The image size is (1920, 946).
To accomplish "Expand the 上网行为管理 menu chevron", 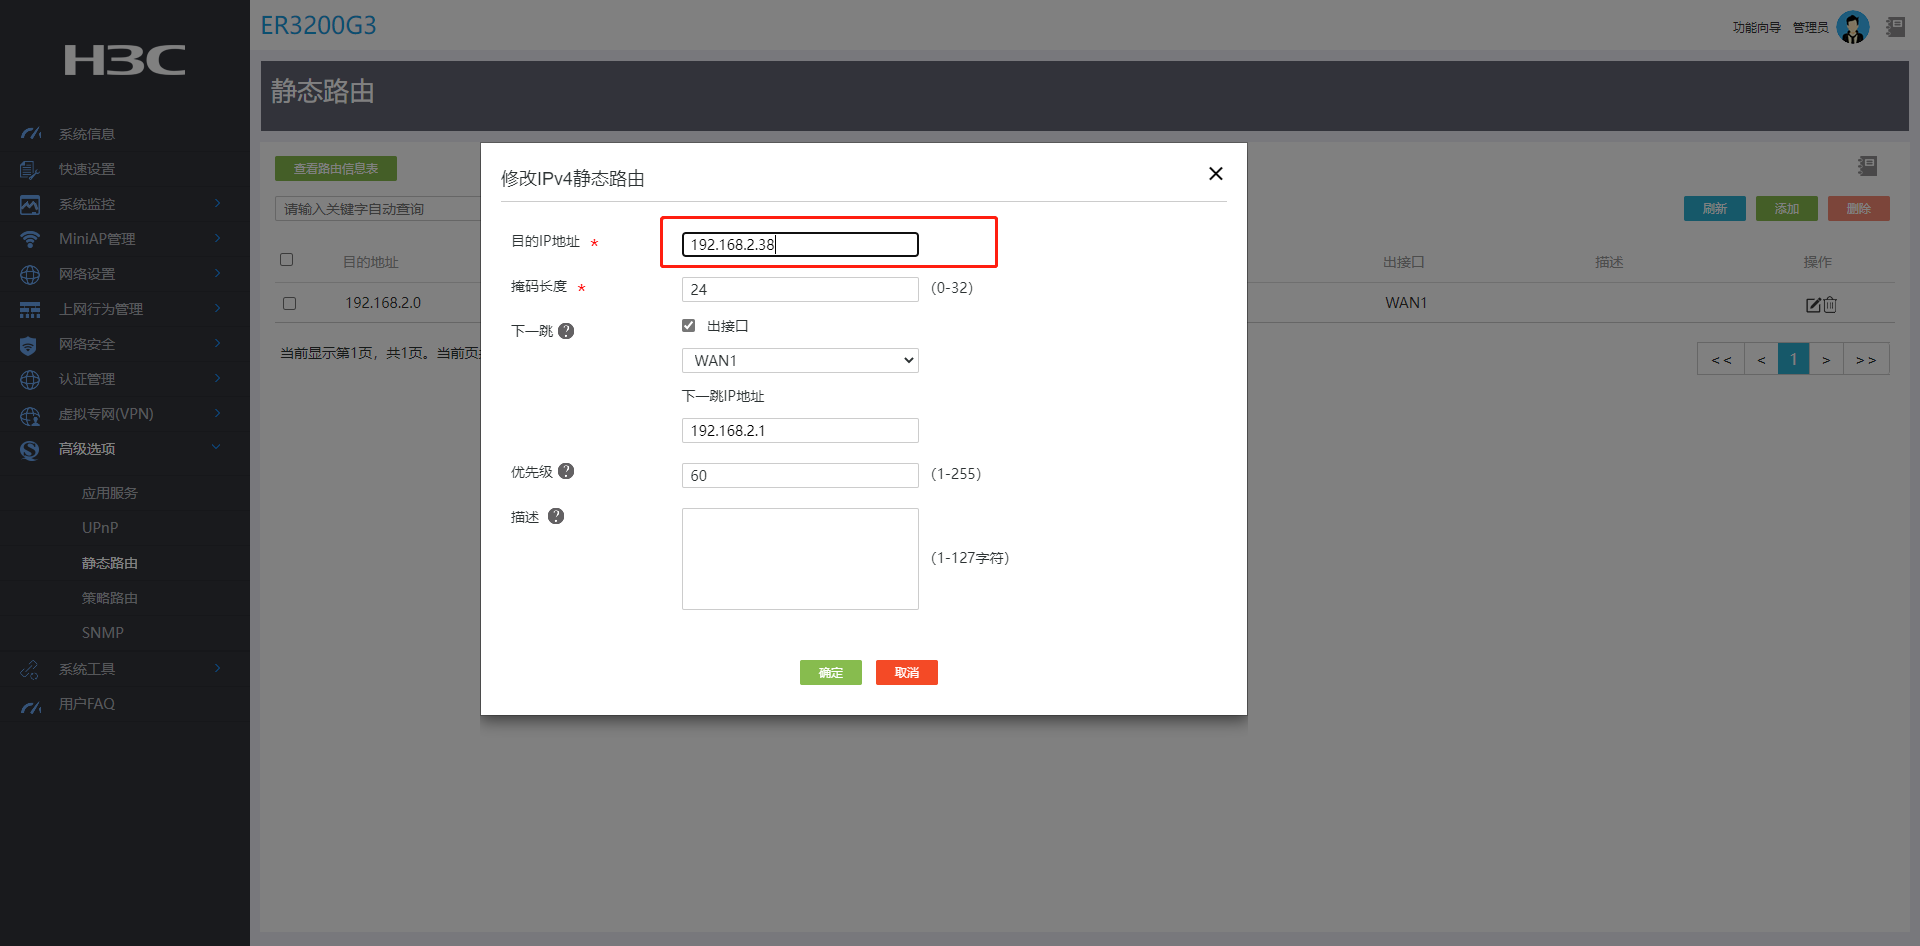I will pos(217,308).
